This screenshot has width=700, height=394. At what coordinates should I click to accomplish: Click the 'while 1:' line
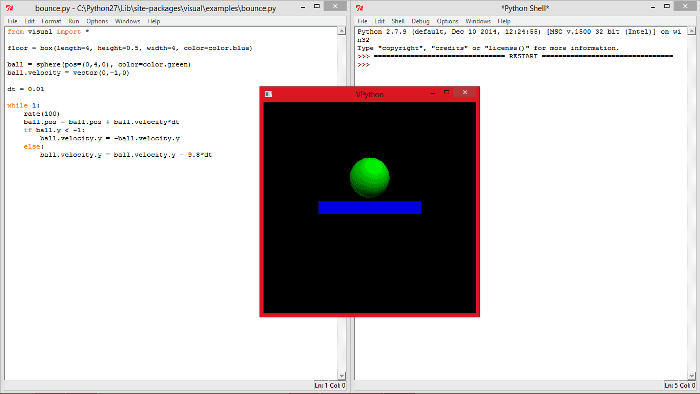pos(24,105)
